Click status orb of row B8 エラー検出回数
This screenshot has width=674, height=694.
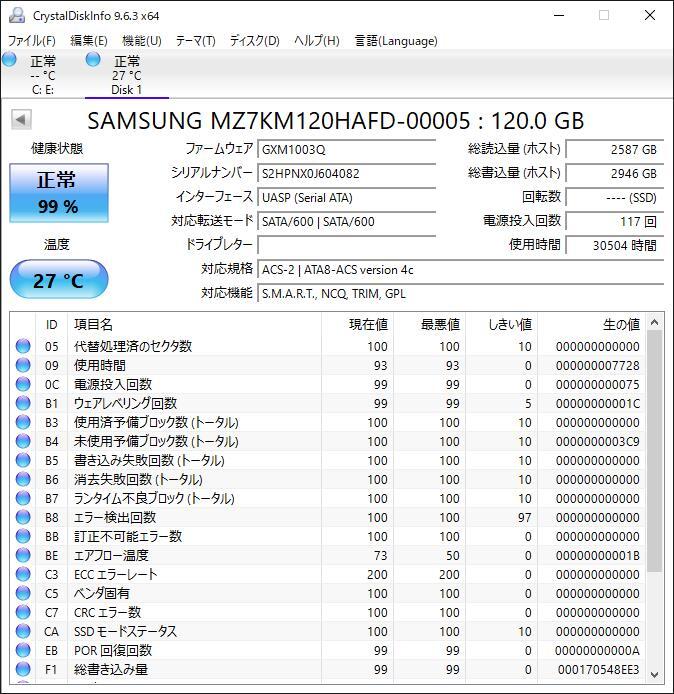tap(23, 517)
